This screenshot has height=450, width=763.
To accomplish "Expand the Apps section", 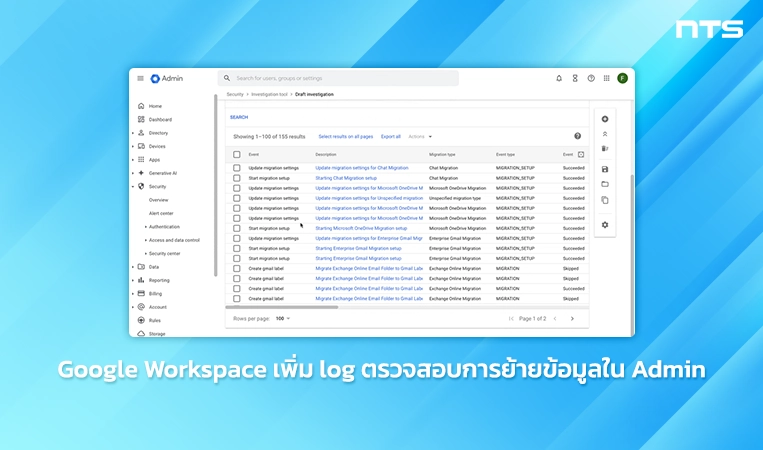I will coord(133,160).
